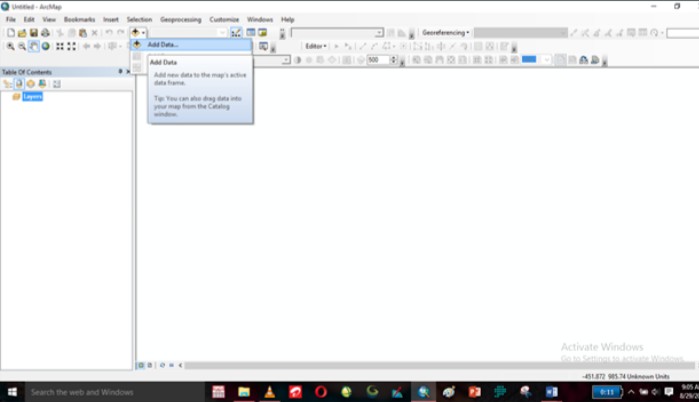Open the Bookmarks menu
699x402 pixels.
(x=79, y=20)
